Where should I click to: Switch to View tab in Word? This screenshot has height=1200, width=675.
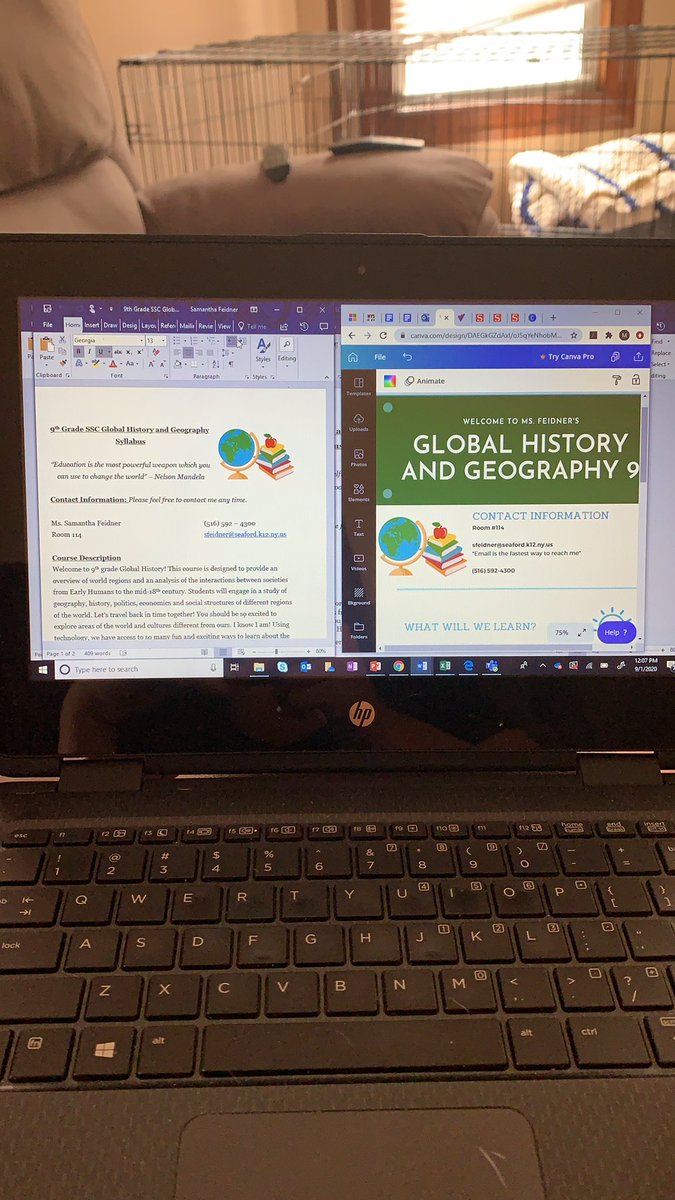[225, 325]
